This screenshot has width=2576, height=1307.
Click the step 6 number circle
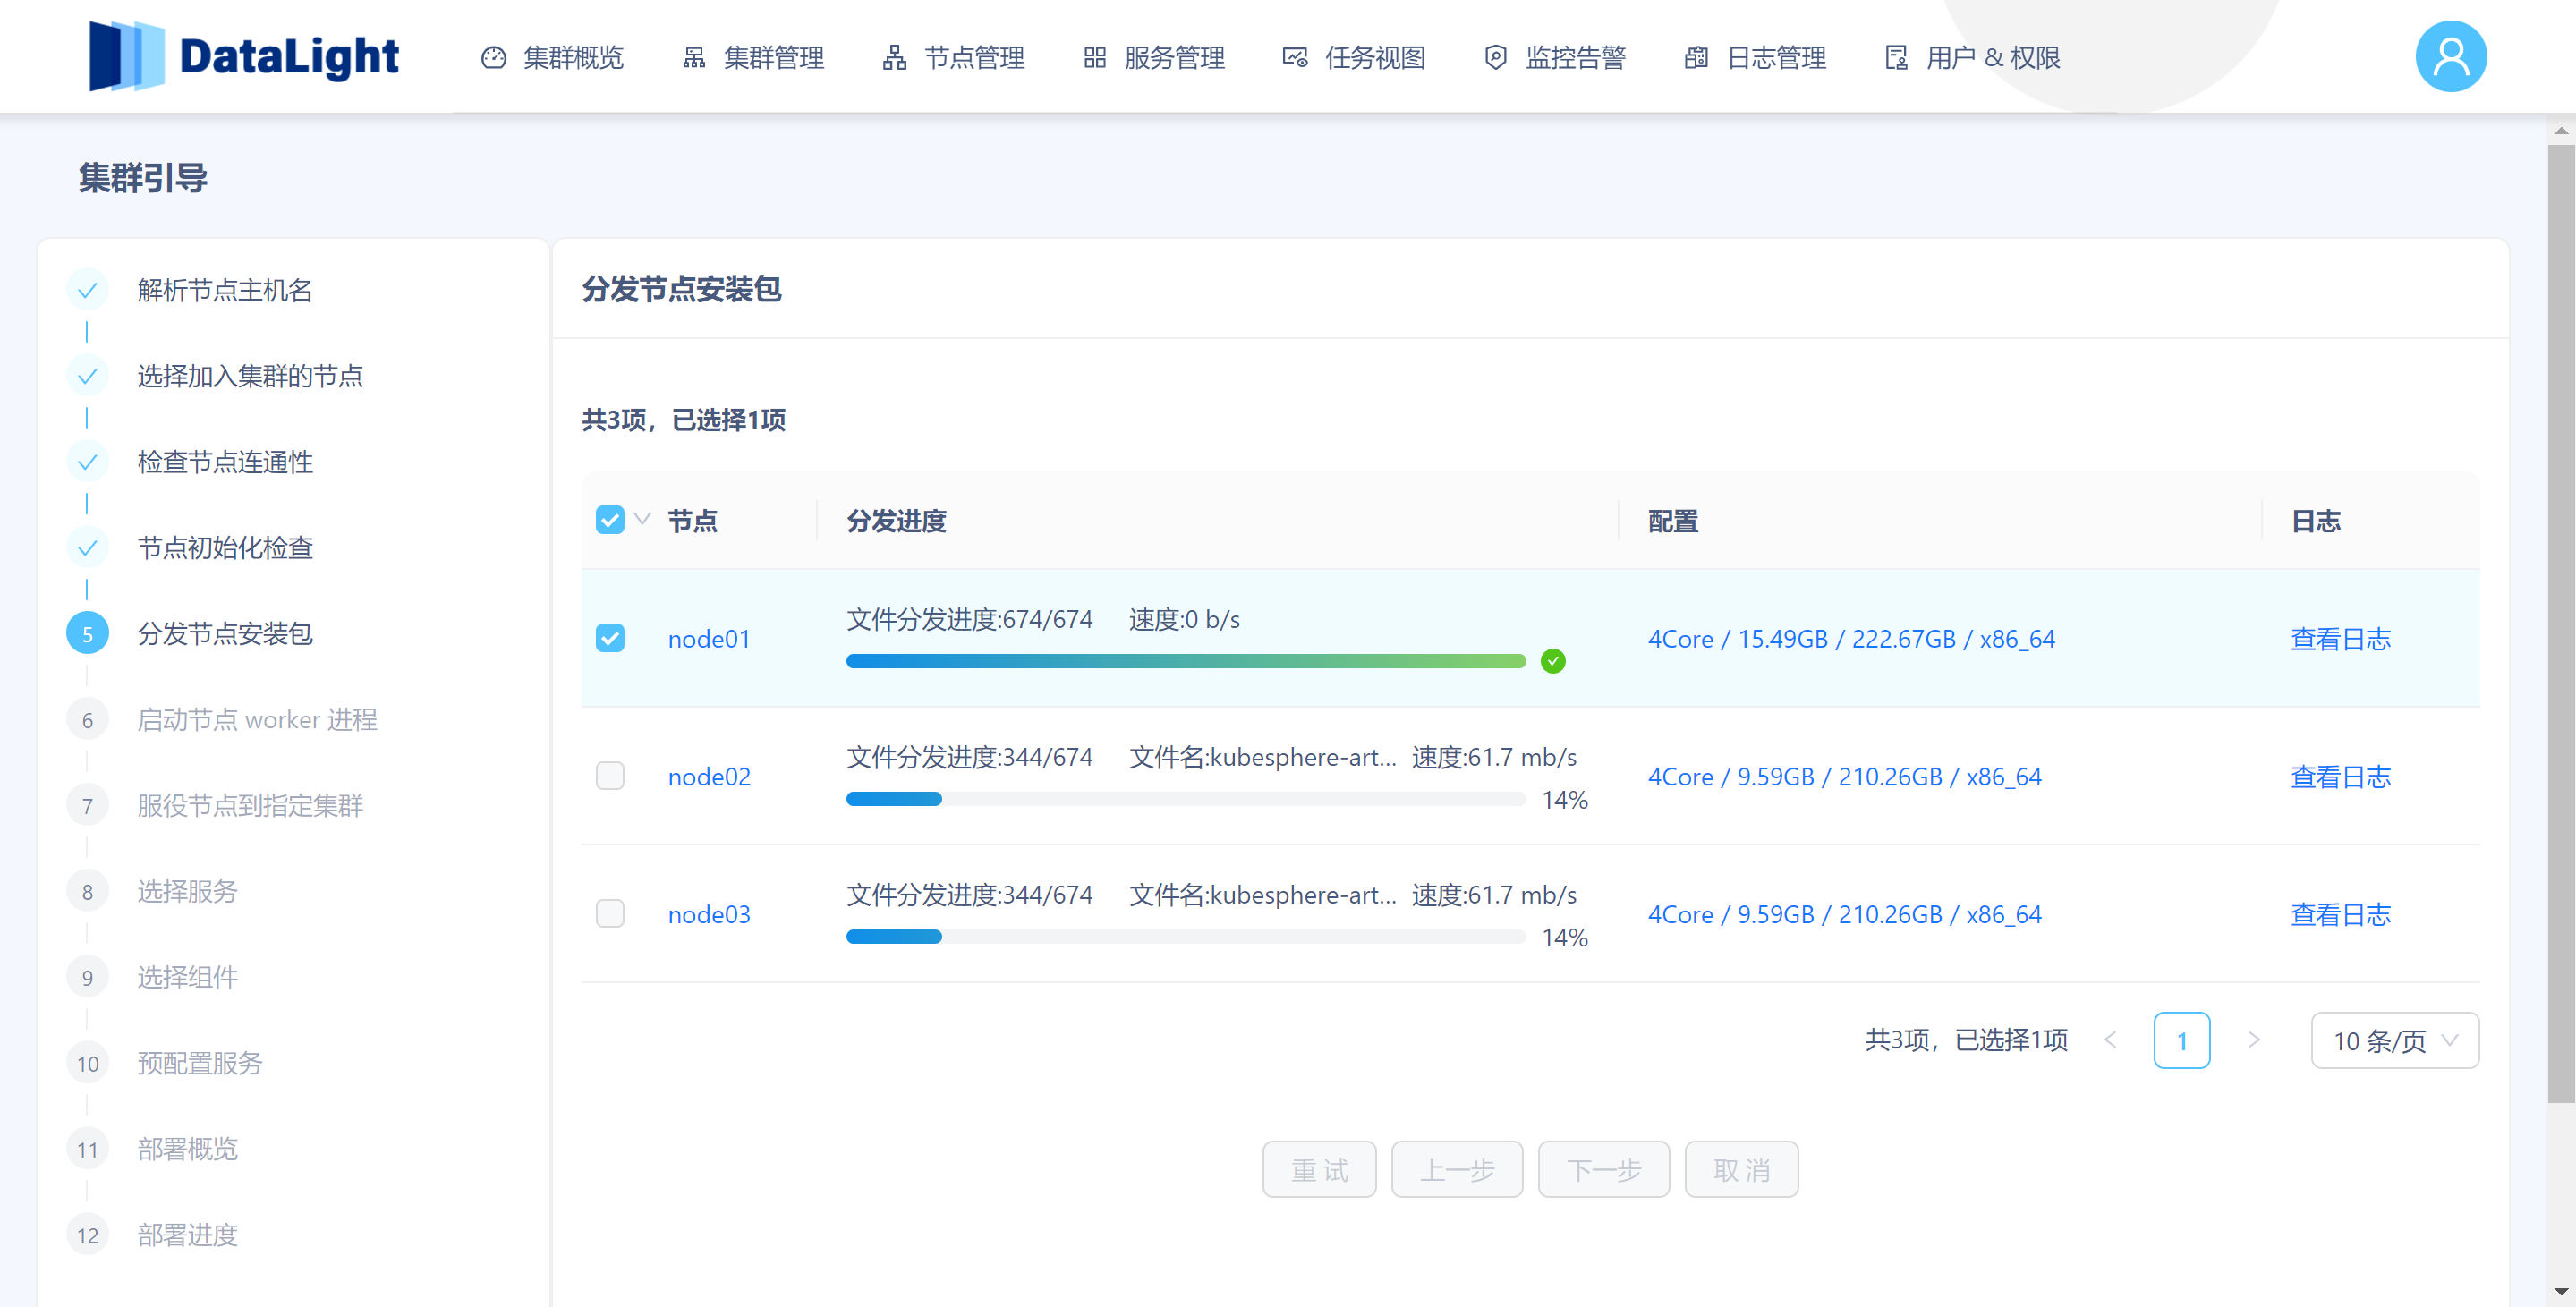87,720
